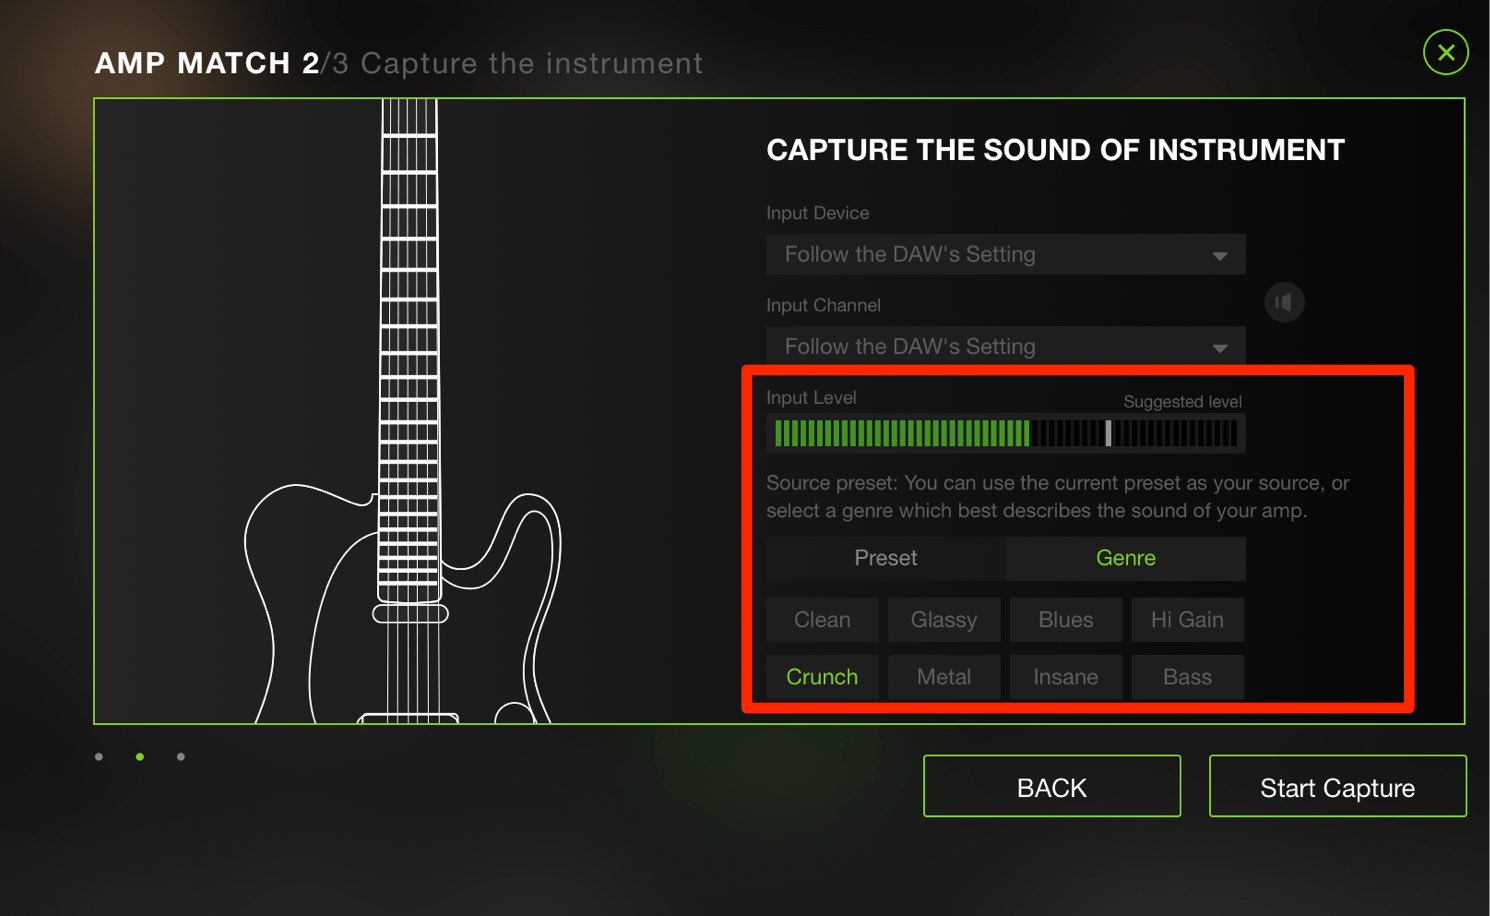This screenshot has height=916, width=1490.
Task: Select the Blues genre
Action: (1066, 620)
